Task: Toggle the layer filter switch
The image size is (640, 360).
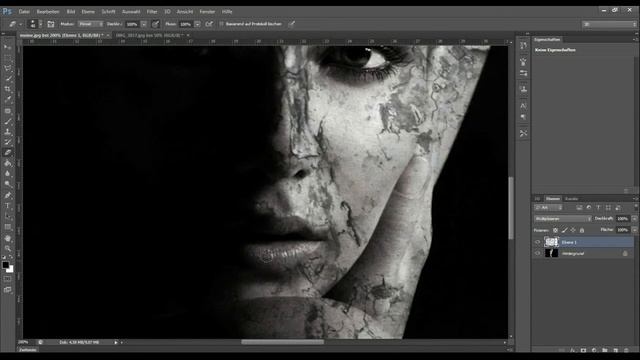Action: pyautogui.click(x=636, y=208)
